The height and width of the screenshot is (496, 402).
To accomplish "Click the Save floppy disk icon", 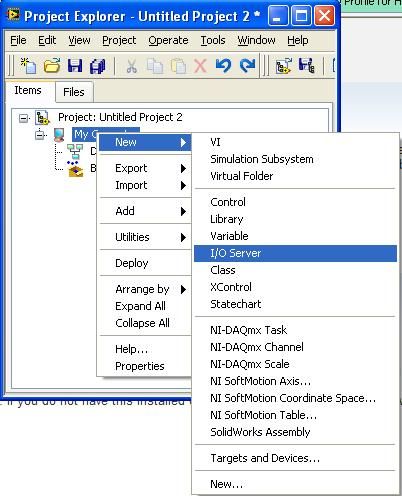I will pos(75,65).
